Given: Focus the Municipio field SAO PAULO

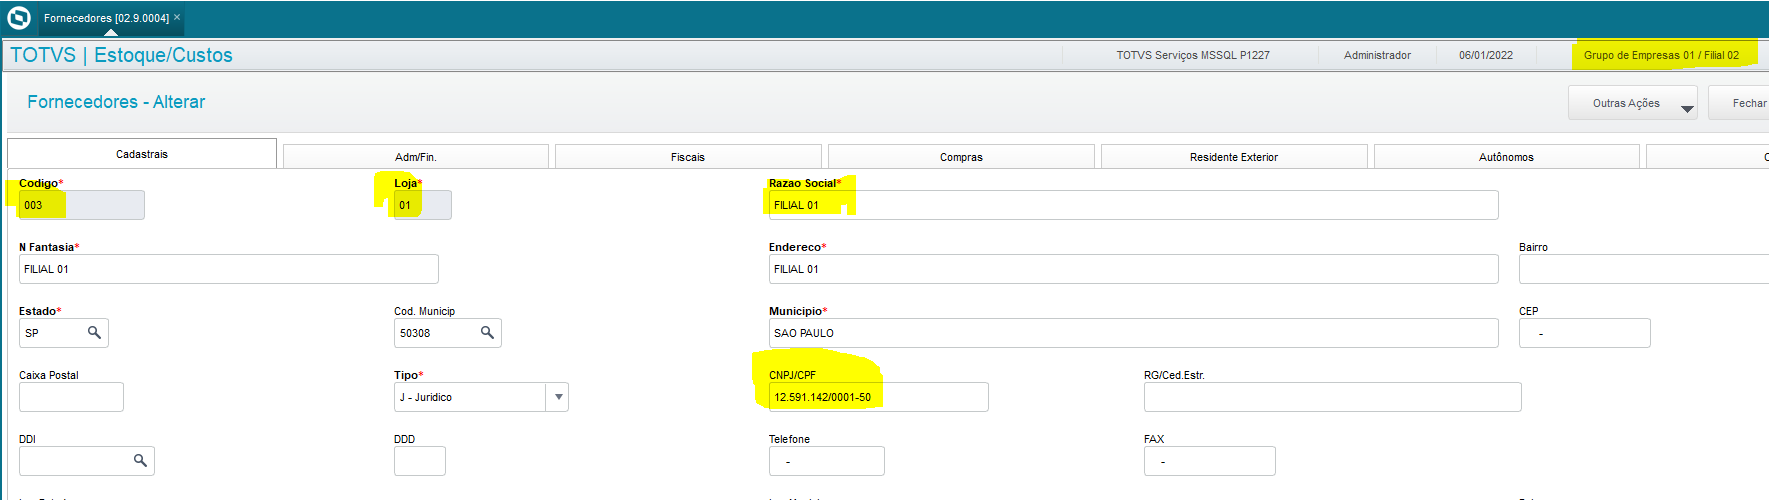Looking at the screenshot, I should 1134,333.
